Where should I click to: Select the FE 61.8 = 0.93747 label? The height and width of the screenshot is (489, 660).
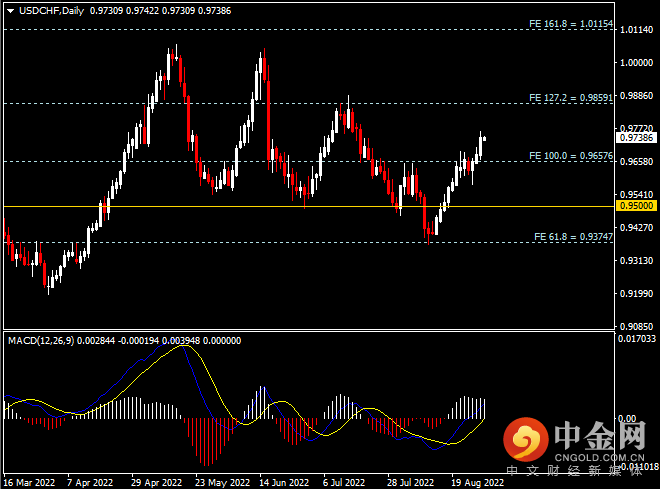click(x=573, y=237)
